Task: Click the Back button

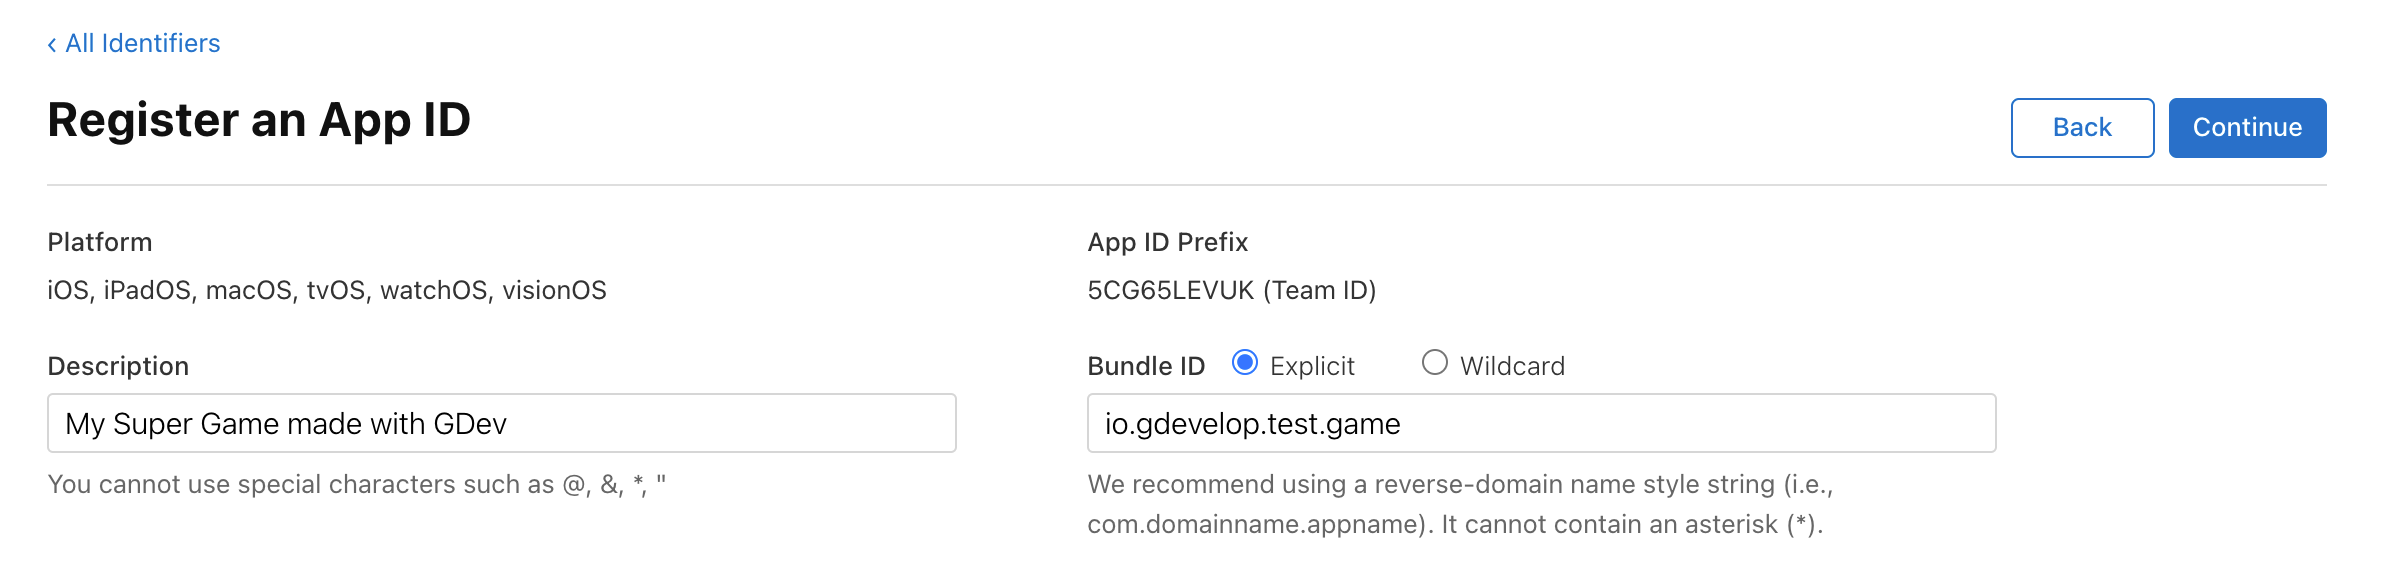Action: click(x=2082, y=127)
